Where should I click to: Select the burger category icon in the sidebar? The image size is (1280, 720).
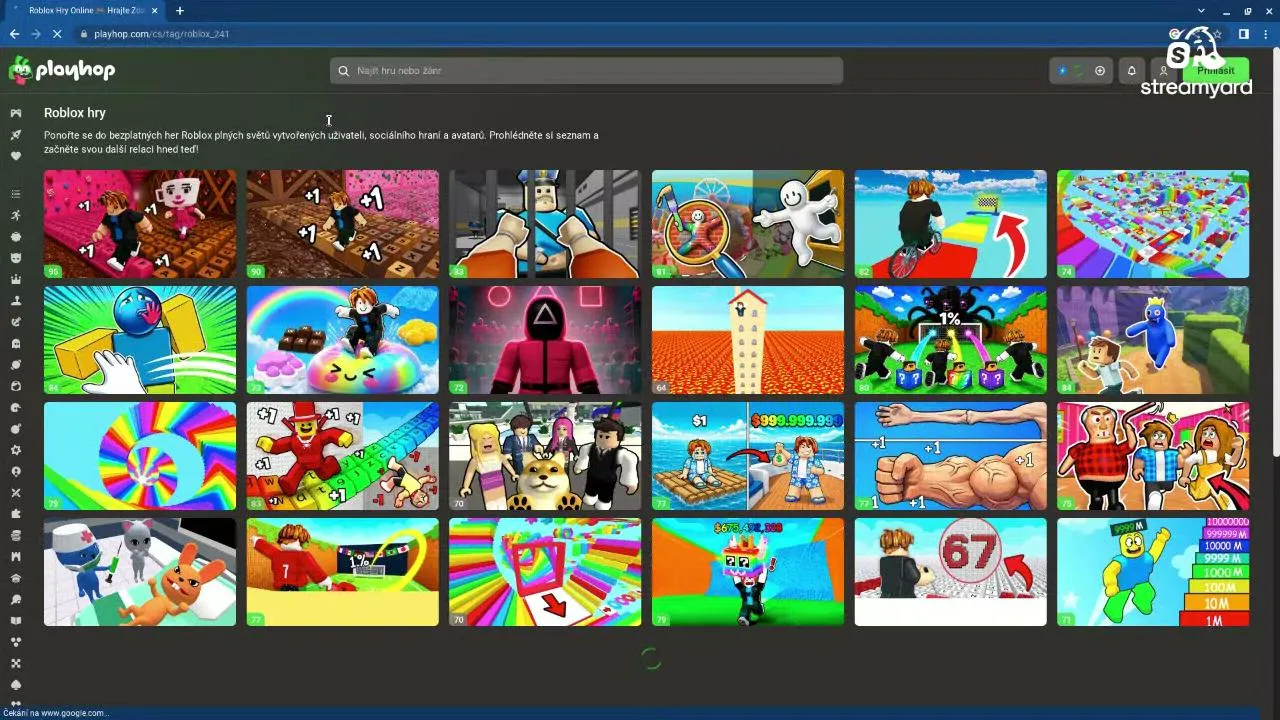[16, 535]
